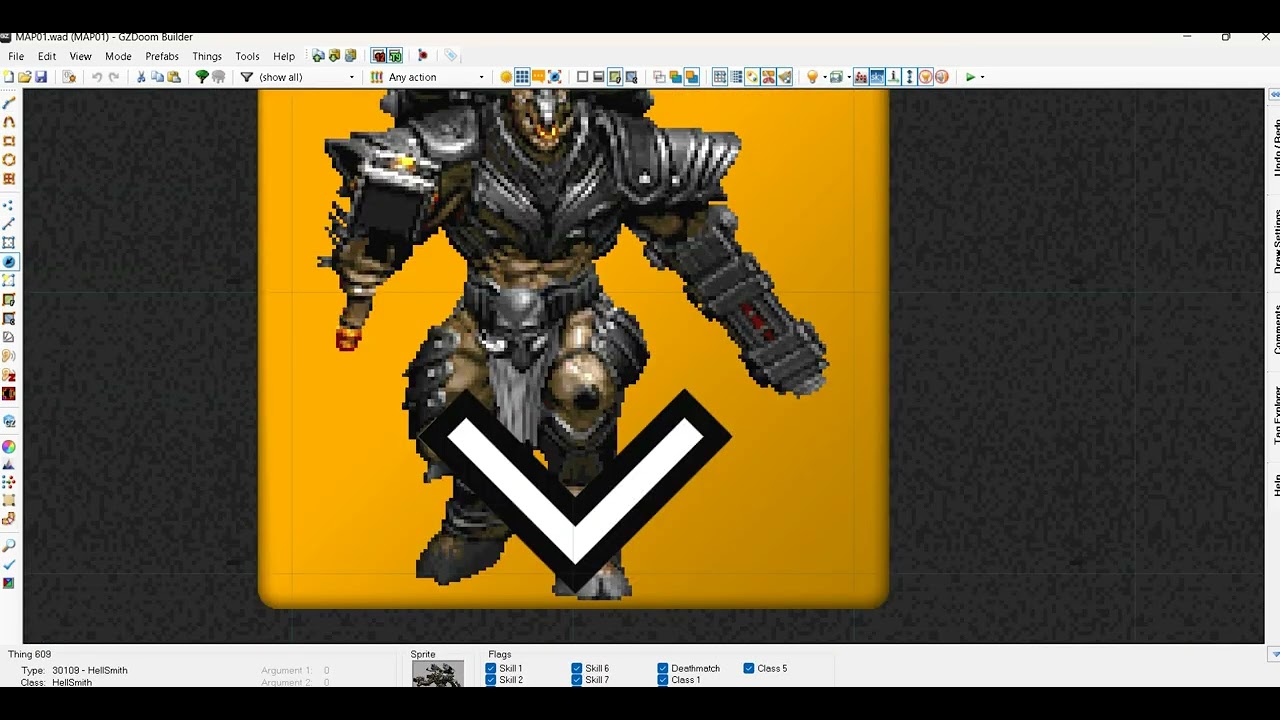Viewport: 1280px width, 720px height.
Task: Click the green tree toolbar icon
Action: point(202,77)
